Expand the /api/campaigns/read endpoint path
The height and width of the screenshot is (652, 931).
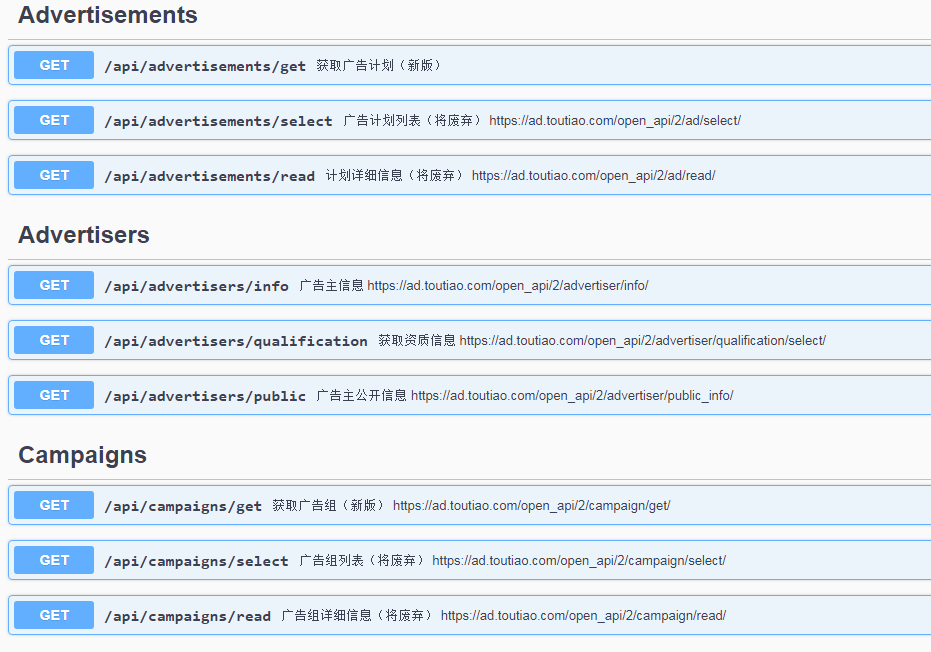[188, 616]
